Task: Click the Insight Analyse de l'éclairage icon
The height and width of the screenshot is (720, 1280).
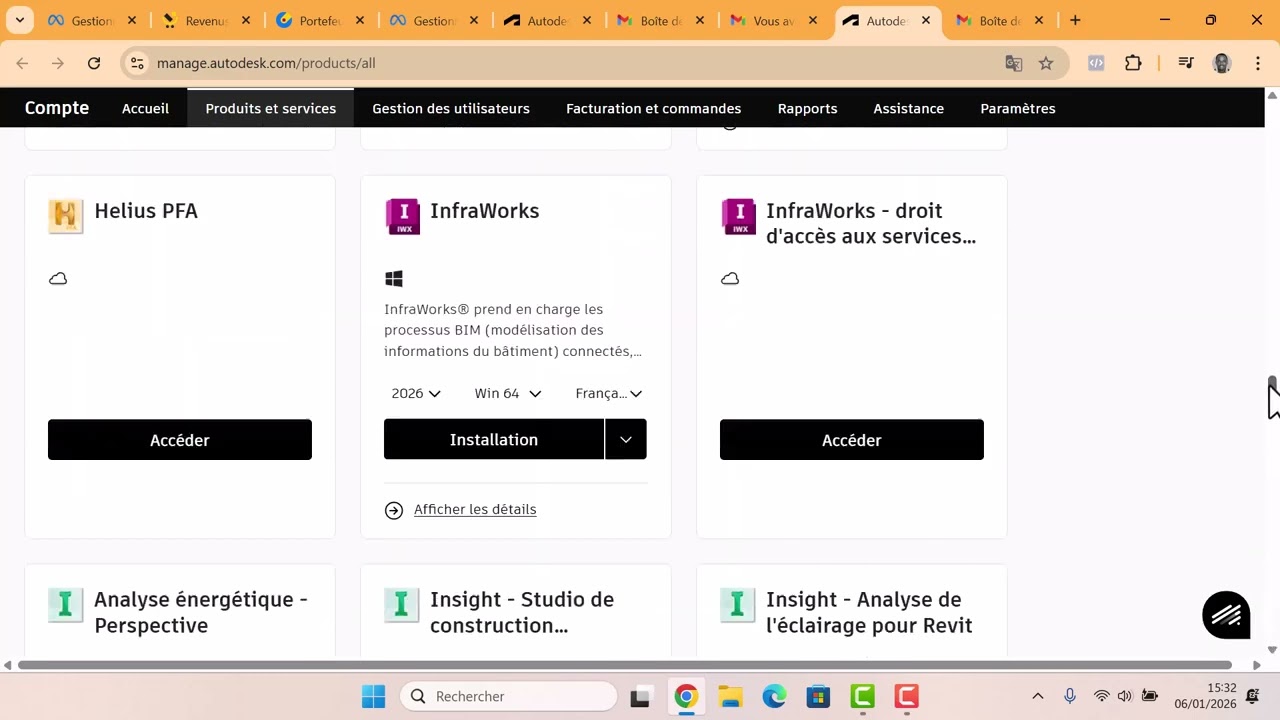Action: pyautogui.click(x=738, y=604)
